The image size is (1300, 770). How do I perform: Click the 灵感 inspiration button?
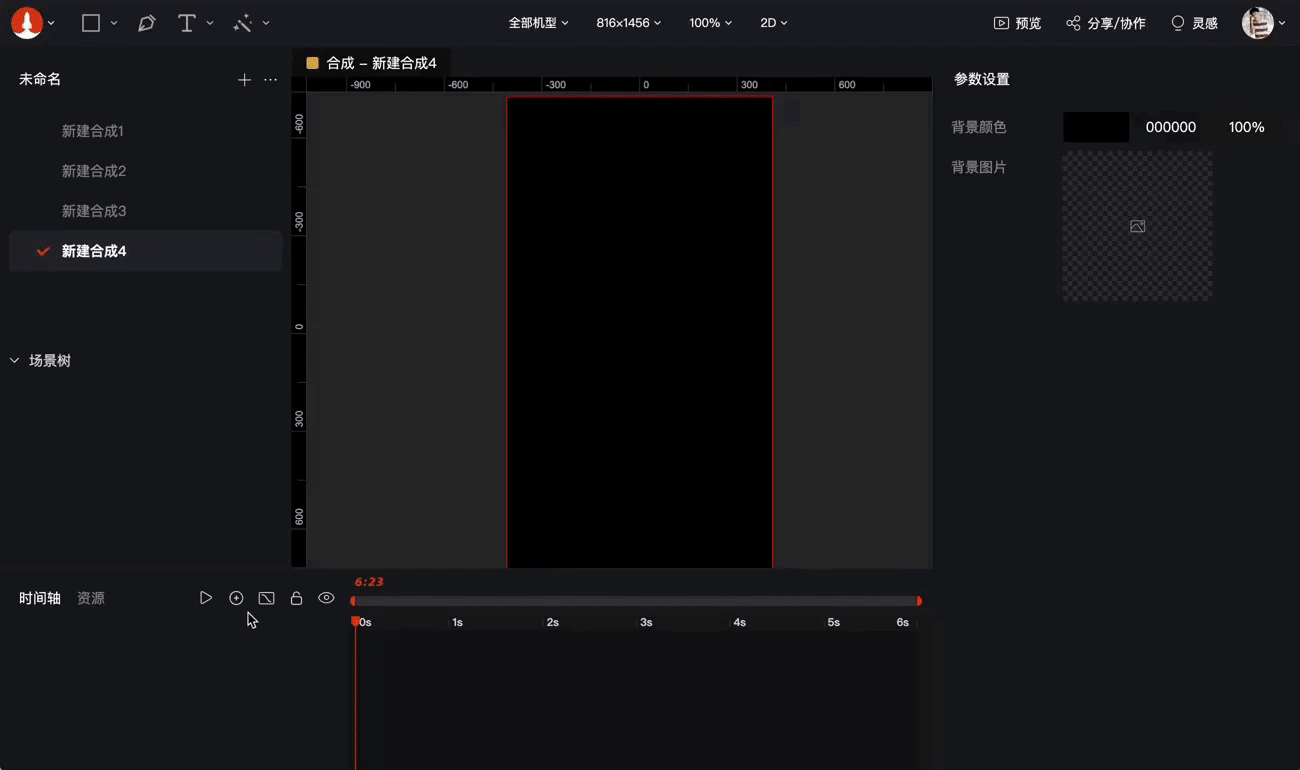click(1194, 23)
